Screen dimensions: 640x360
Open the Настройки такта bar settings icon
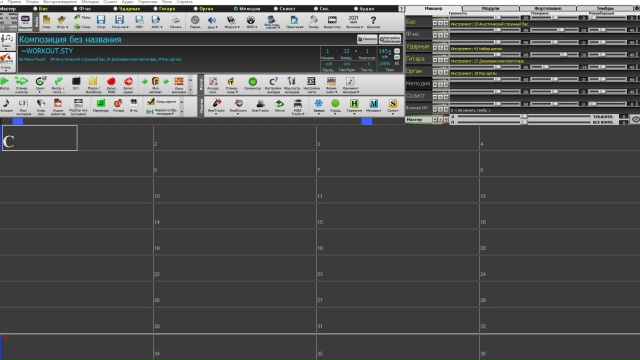[311, 84]
